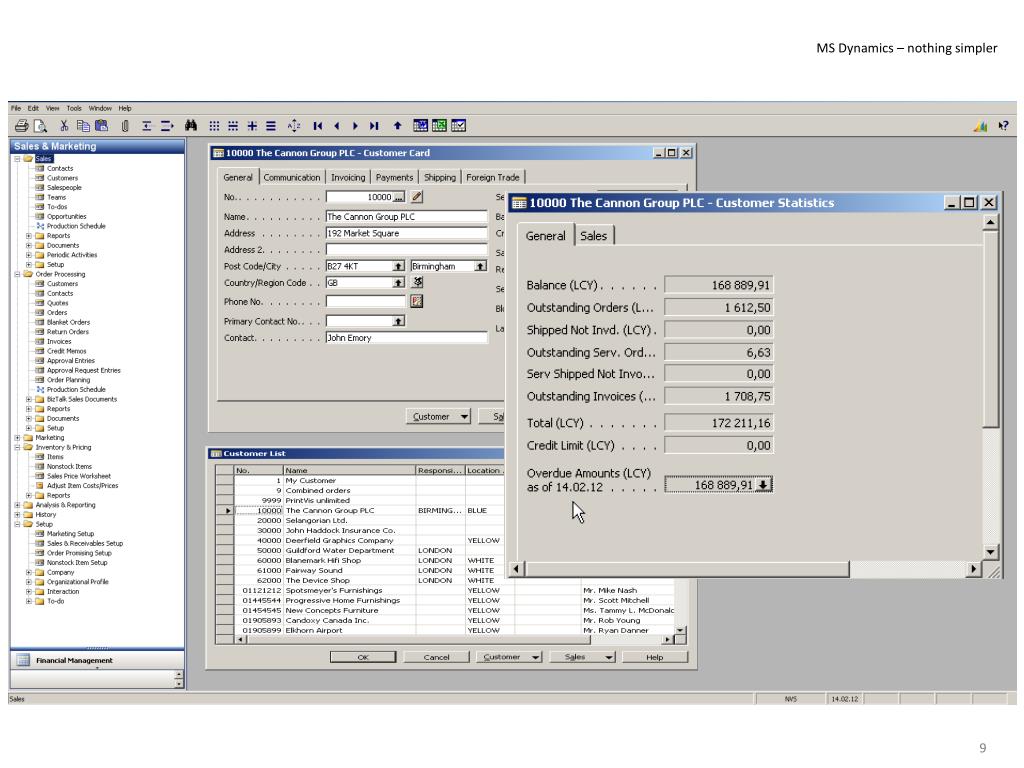Expand the Marketing tree node

tap(18, 438)
